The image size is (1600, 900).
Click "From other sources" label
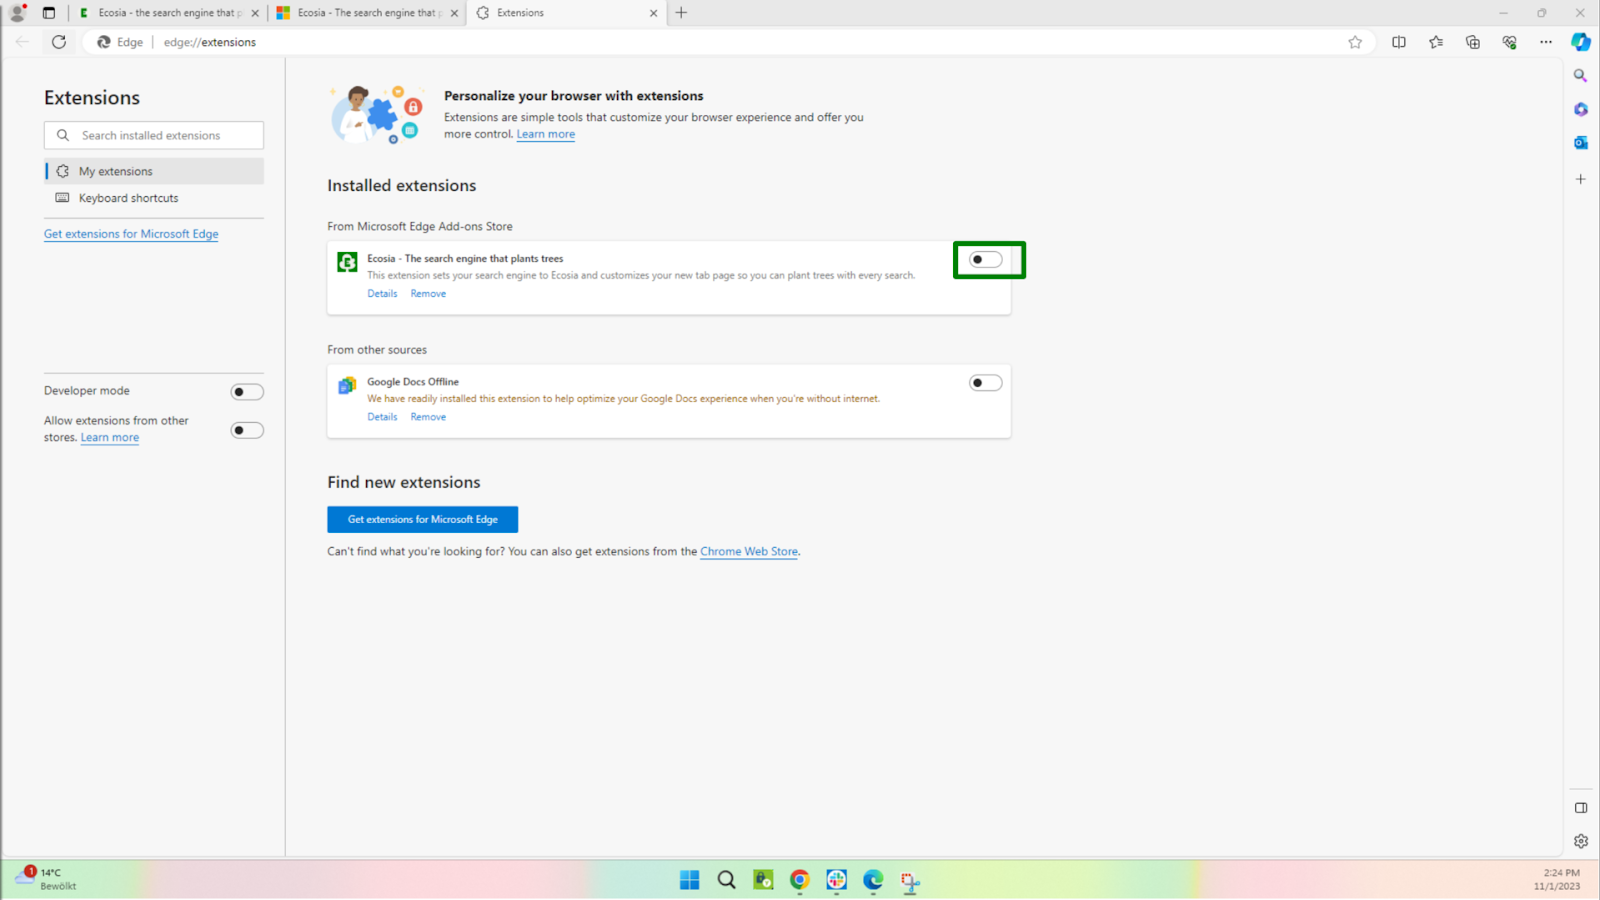point(377,350)
